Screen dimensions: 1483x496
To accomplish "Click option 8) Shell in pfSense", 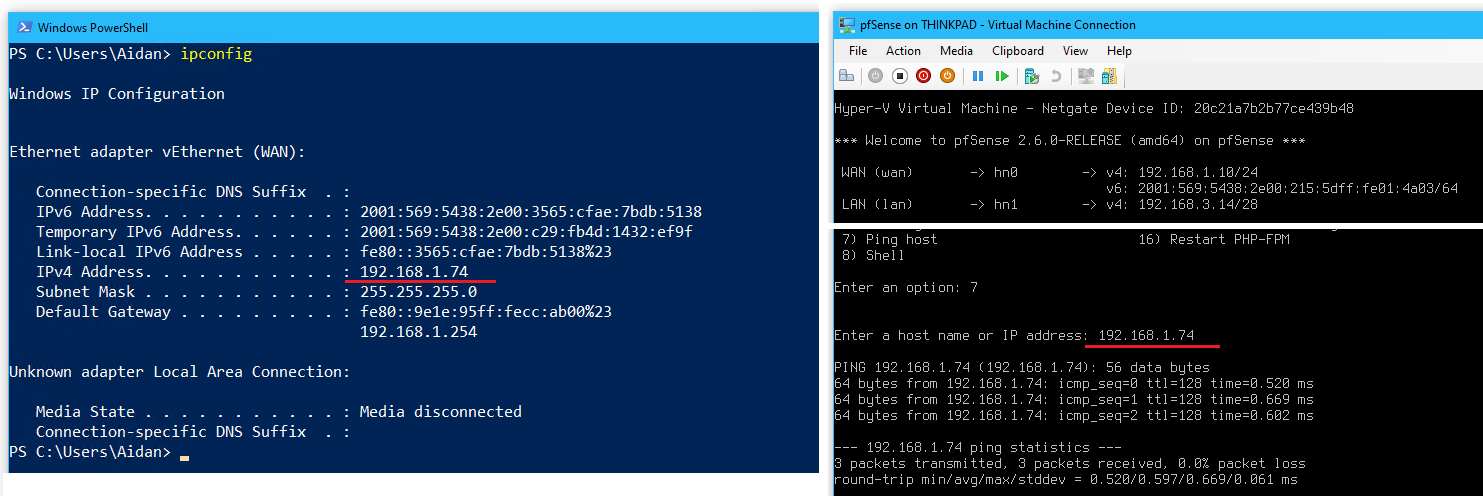I will click(x=874, y=255).
